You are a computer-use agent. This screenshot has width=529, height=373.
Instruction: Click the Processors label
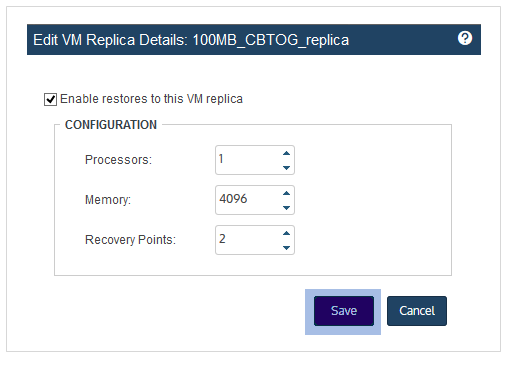[118, 160]
